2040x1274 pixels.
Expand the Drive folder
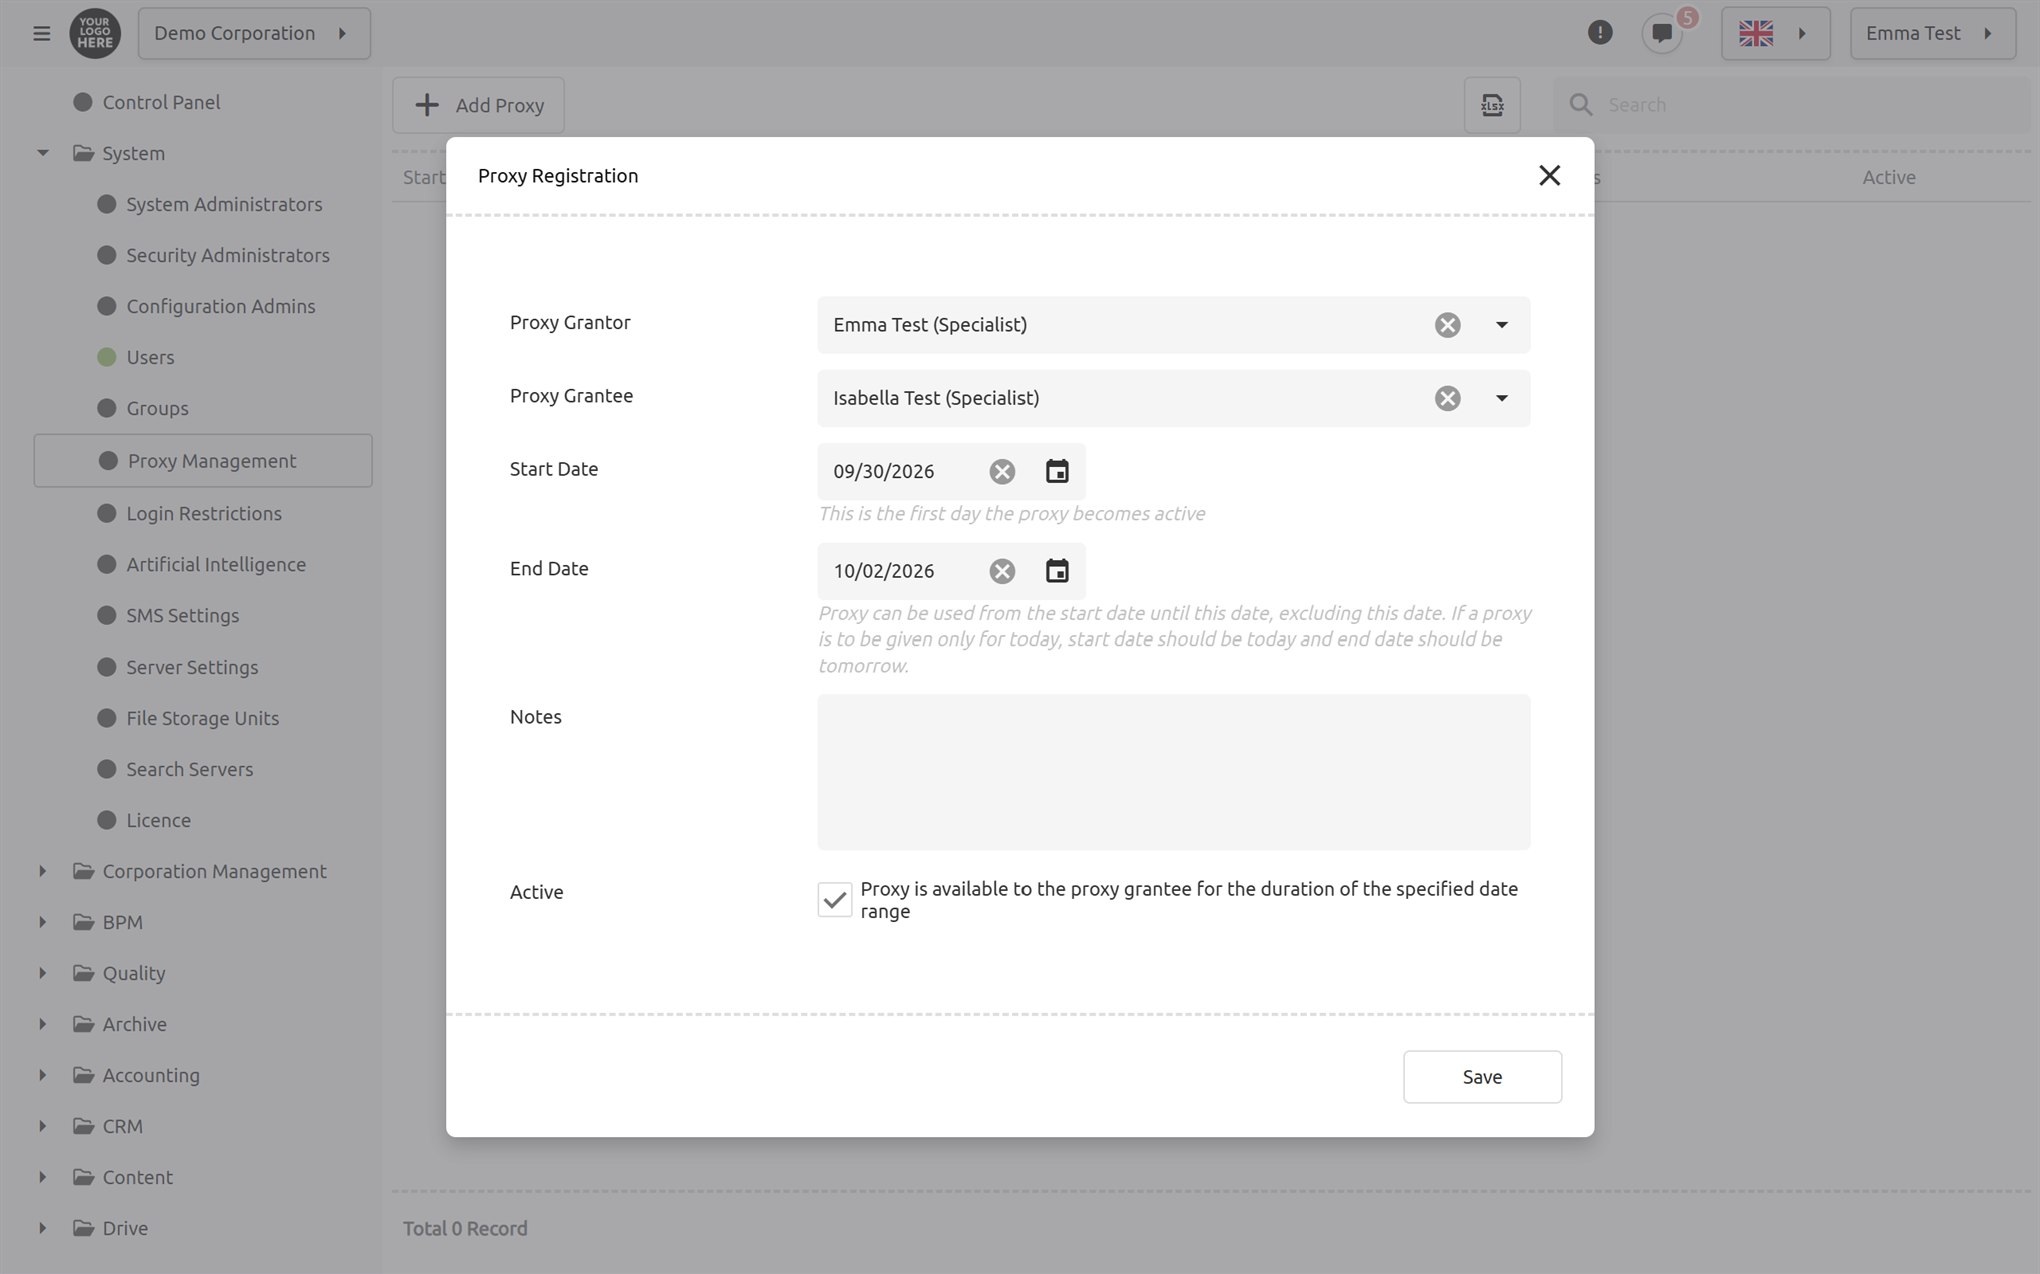click(43, 1228)
